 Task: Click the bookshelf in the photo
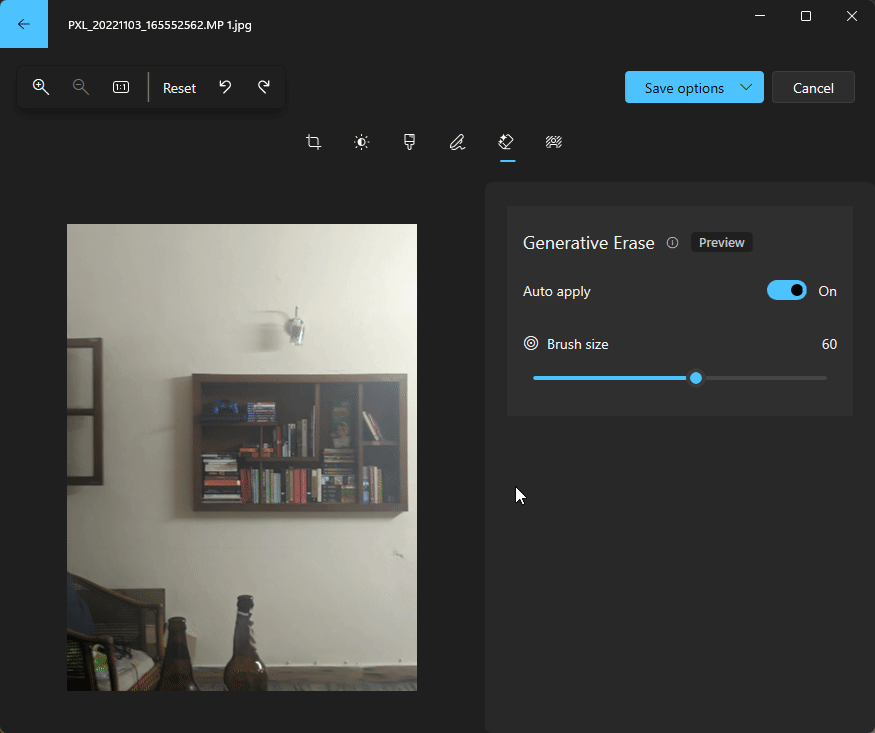pyautogui.click(x=300, y=442)
